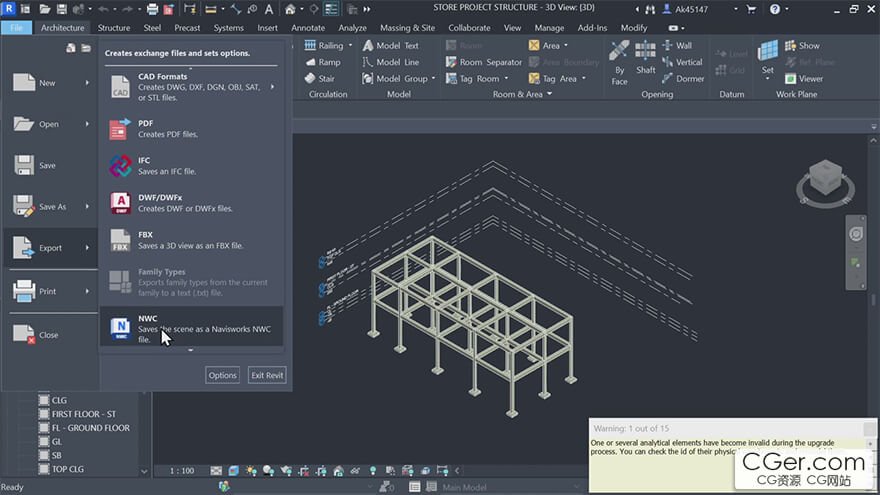Close the project via File menu
The width and height of the screenshot is (880, 495).
[51, 334]
